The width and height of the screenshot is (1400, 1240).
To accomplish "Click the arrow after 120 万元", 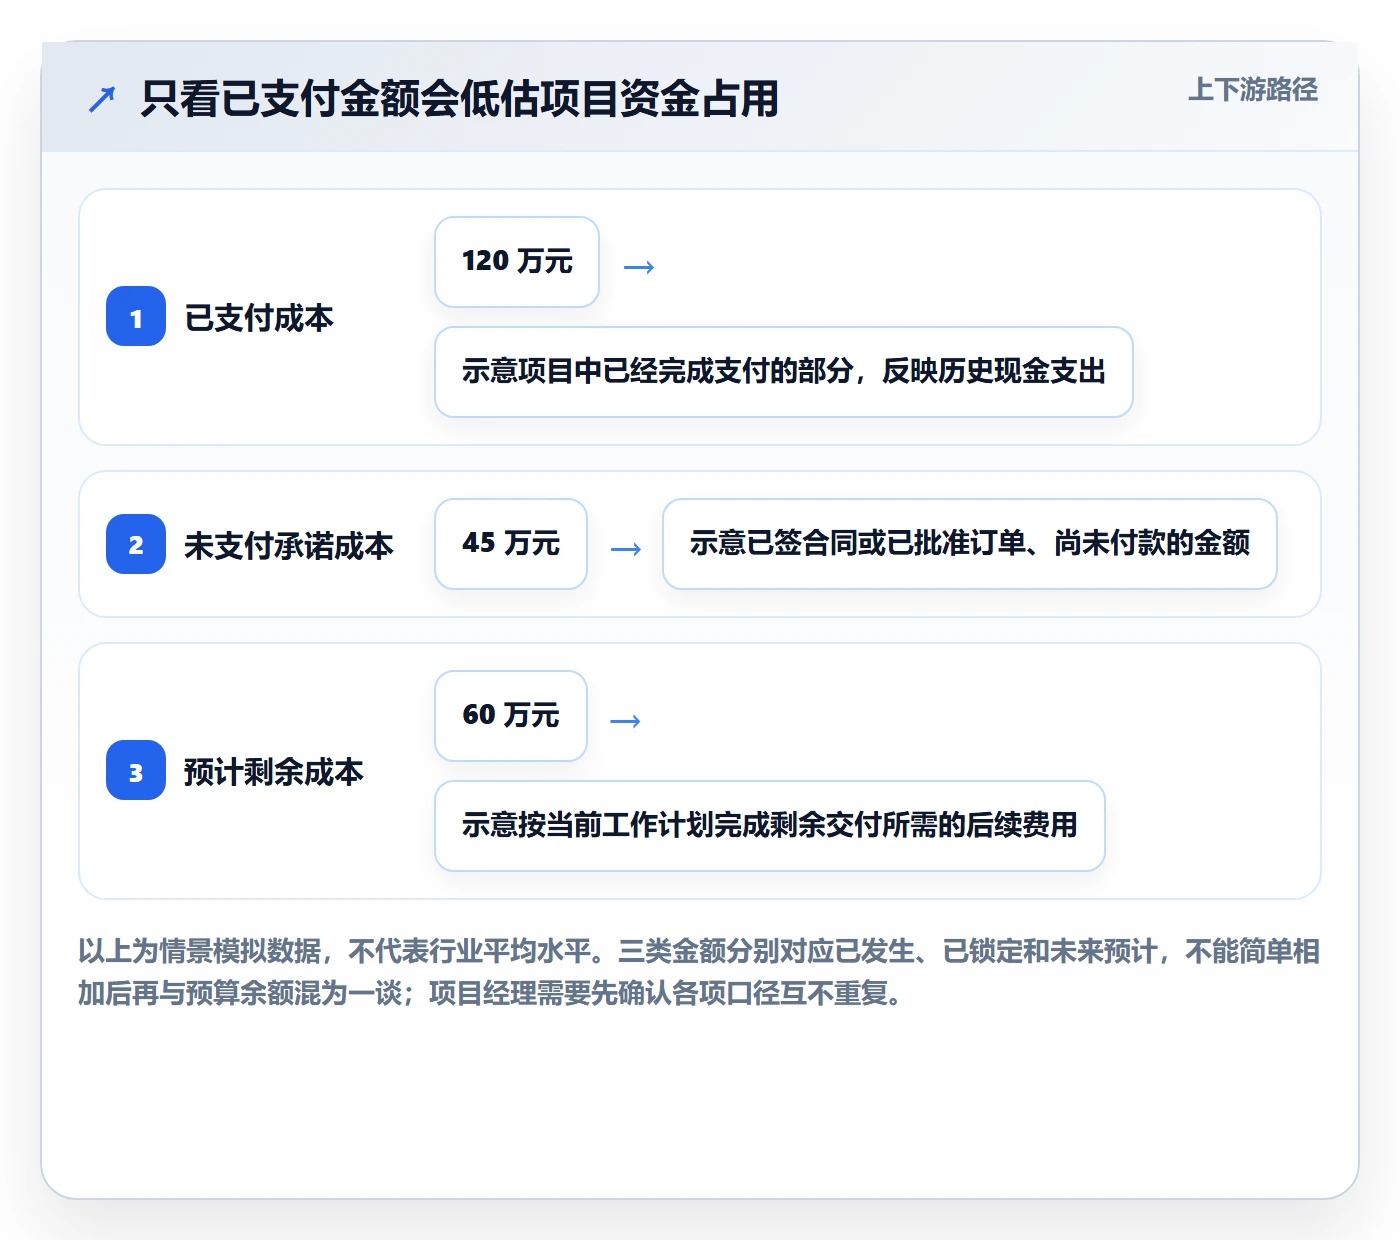I will (x=639, y=267).
